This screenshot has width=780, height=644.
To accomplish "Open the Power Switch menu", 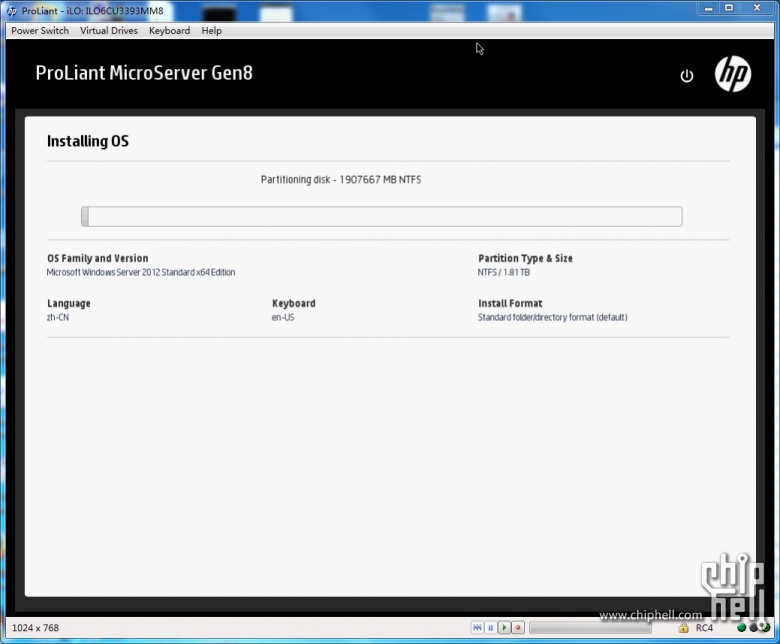I will click(x=40, y=31).
